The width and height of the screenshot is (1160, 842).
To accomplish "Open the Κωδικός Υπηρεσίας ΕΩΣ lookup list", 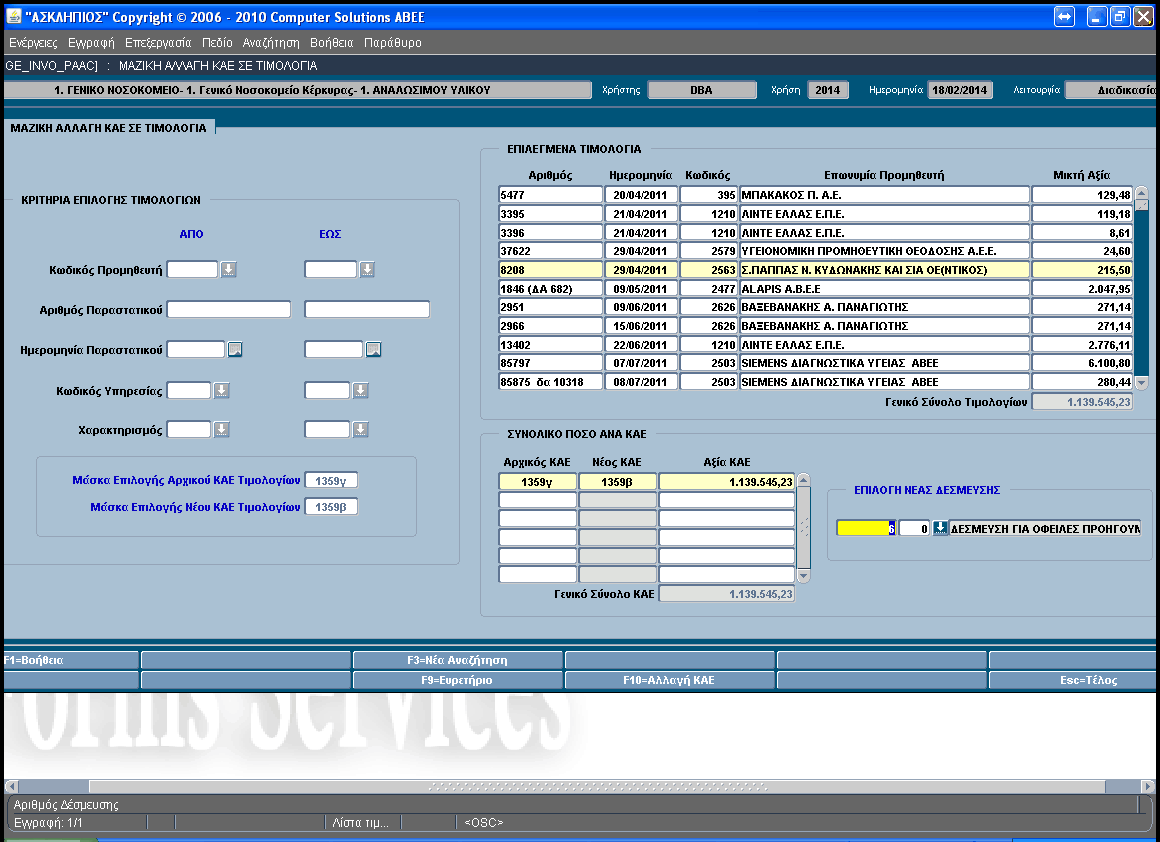I will 360,390.
